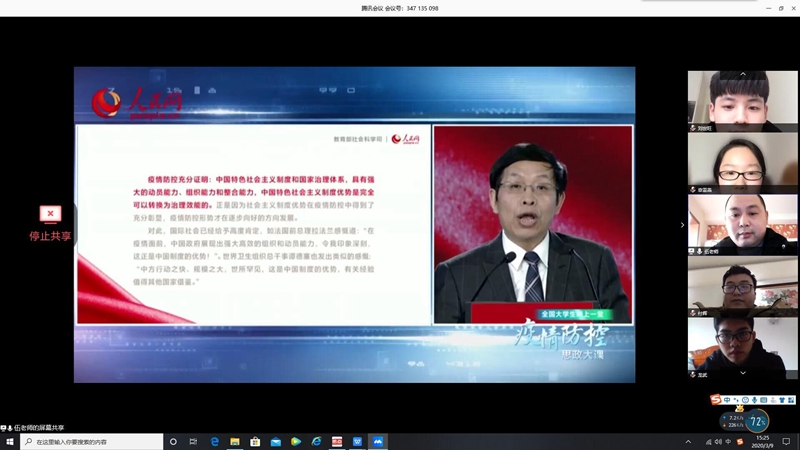Click the Tencent Meeting title with meeting number 347 135 098

coord(399,8)
